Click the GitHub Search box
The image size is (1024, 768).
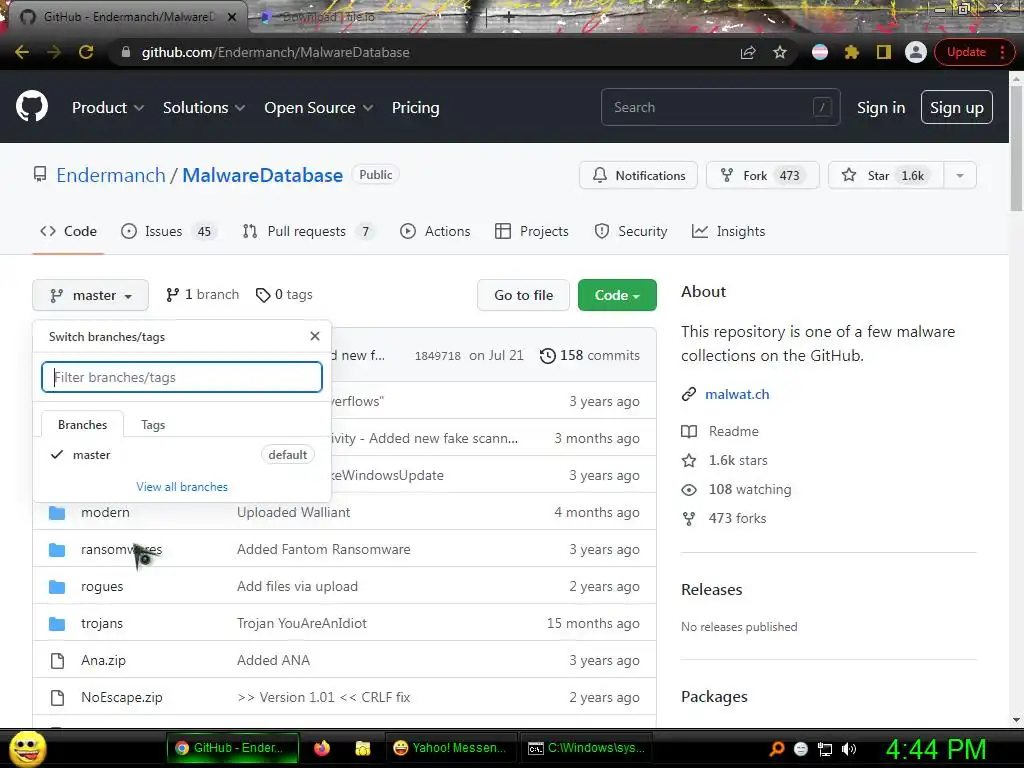(x=720, y=107)
